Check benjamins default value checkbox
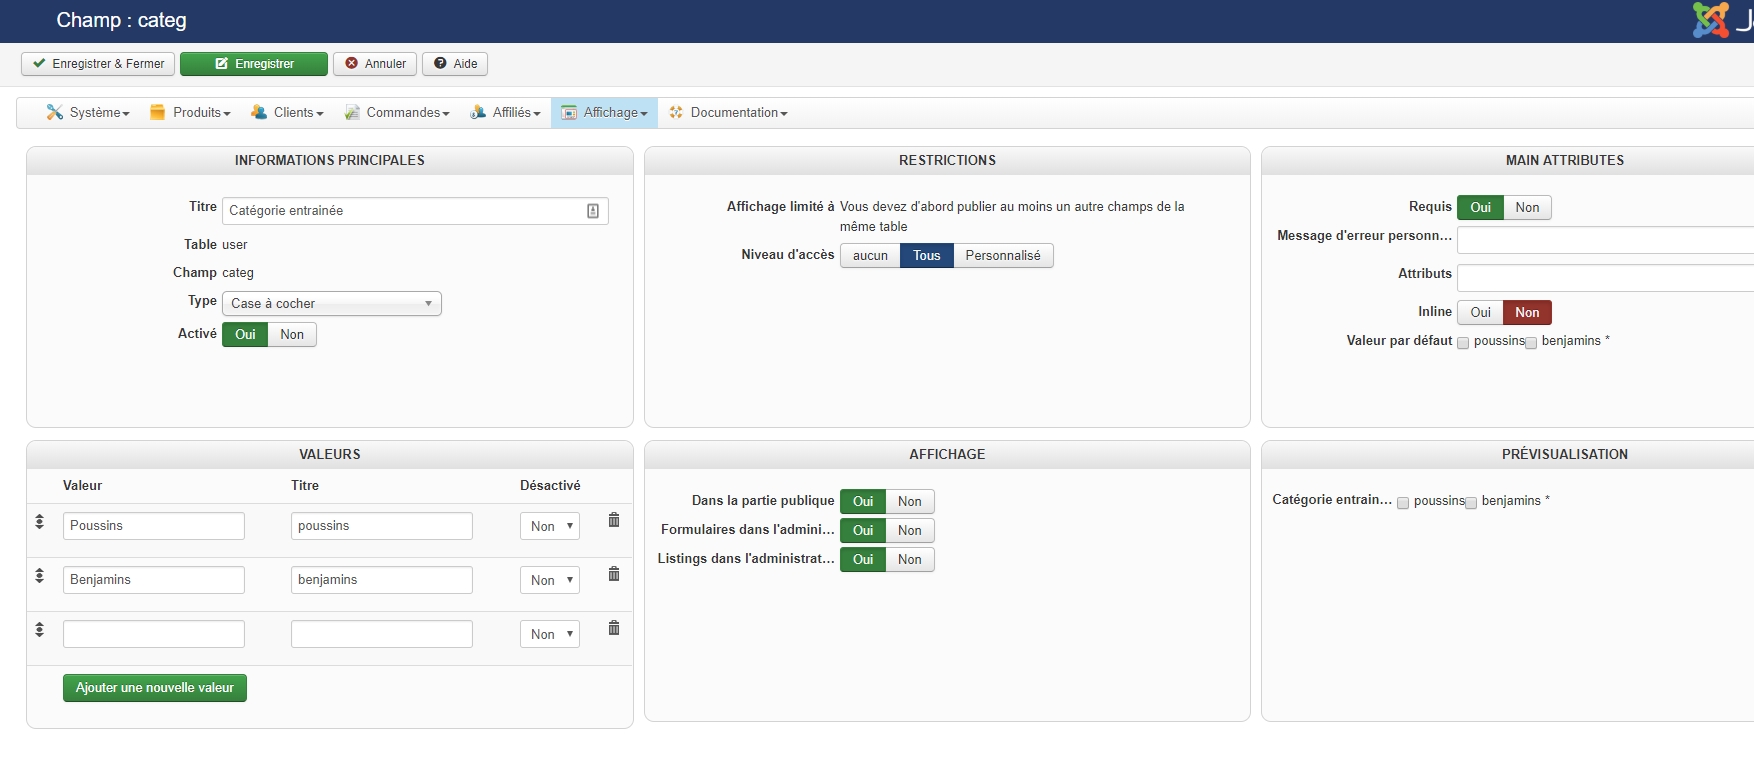 [x=1531, y=343]
